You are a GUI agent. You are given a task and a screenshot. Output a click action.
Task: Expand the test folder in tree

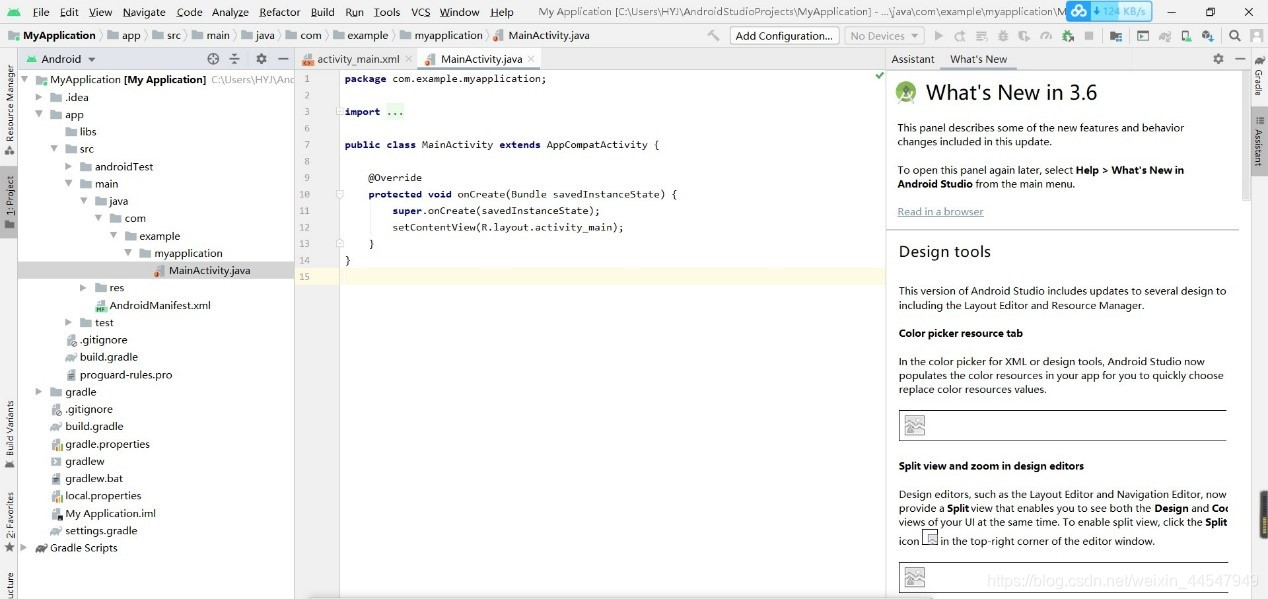point(69,322)
